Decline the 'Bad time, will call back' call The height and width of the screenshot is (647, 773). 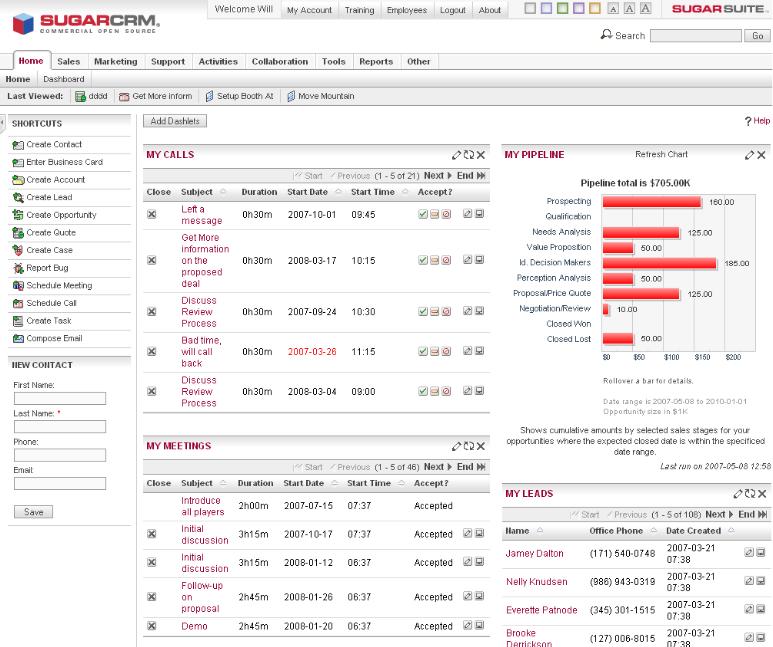coord(446,351)
